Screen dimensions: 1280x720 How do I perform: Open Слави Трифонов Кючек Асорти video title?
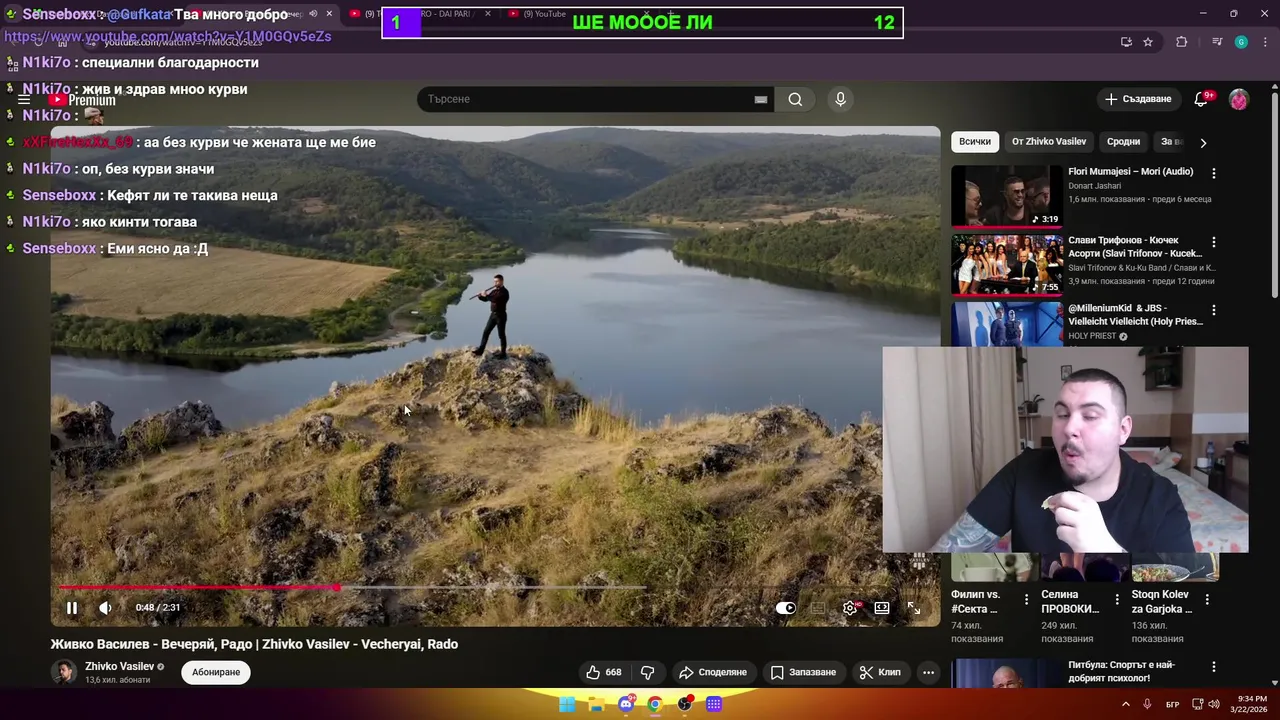pyautogui.click(x=1134, y=247)
